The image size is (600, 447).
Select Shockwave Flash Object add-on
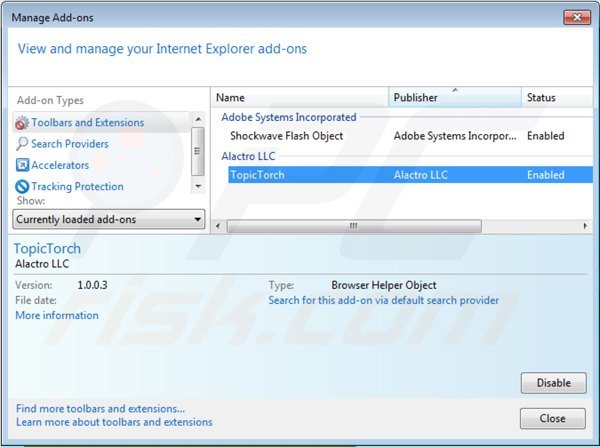[x=286, y=136]
